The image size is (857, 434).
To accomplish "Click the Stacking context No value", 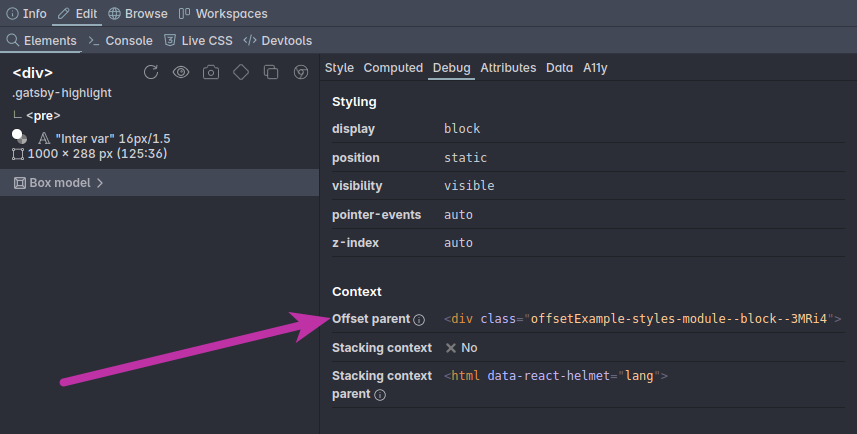I will click(461, 348).
